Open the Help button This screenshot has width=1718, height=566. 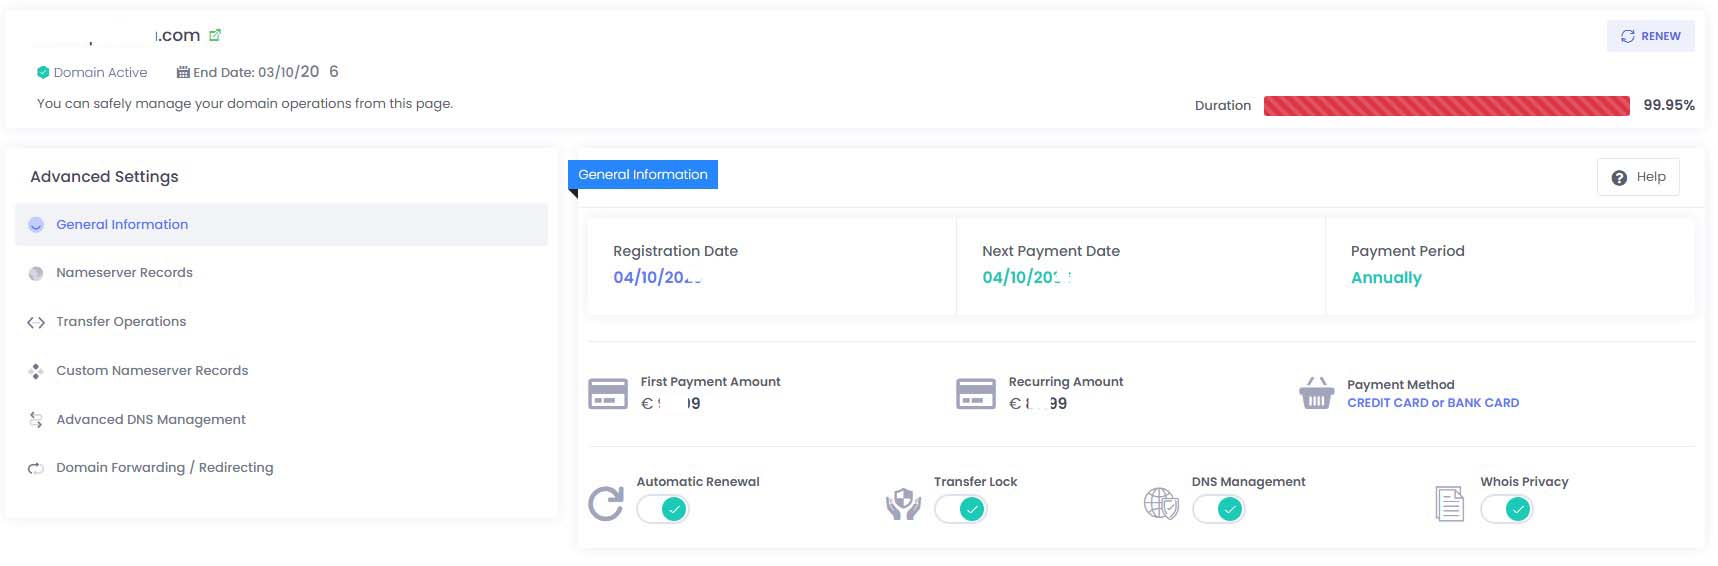(1638, 177)
